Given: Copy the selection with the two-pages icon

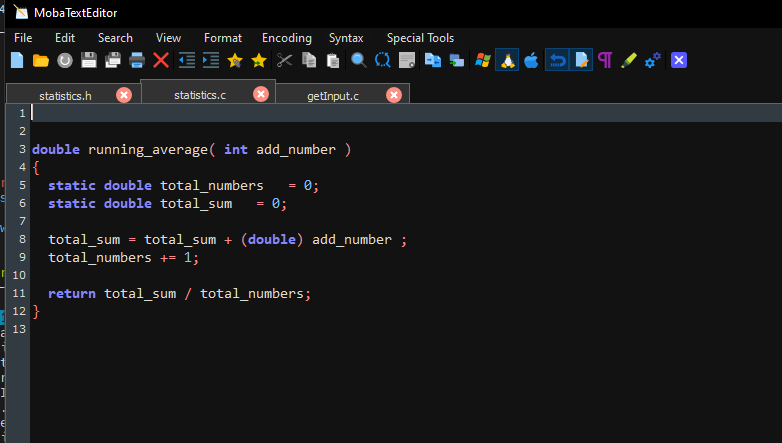Looking at the screenshot, I should click(x=309, y=60).
